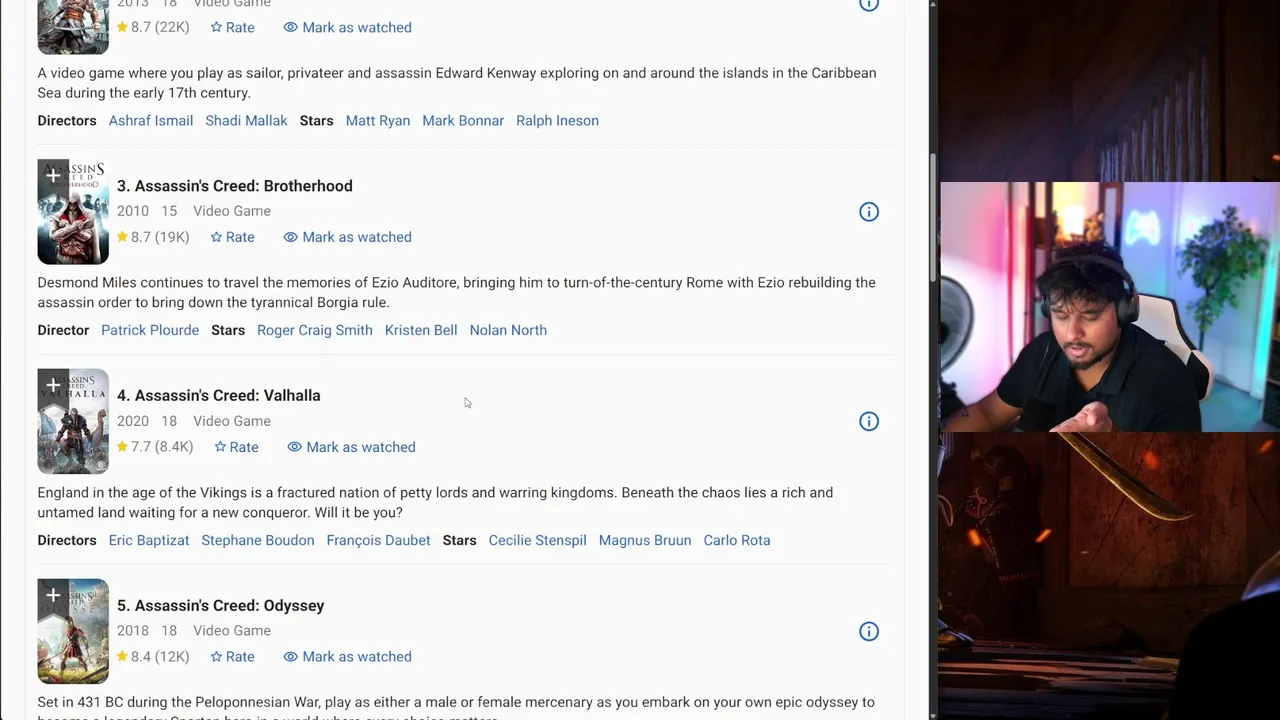Screen dimensions: 1280x720
Task: Mark Odyssey as watched
Action: (347, 657)
